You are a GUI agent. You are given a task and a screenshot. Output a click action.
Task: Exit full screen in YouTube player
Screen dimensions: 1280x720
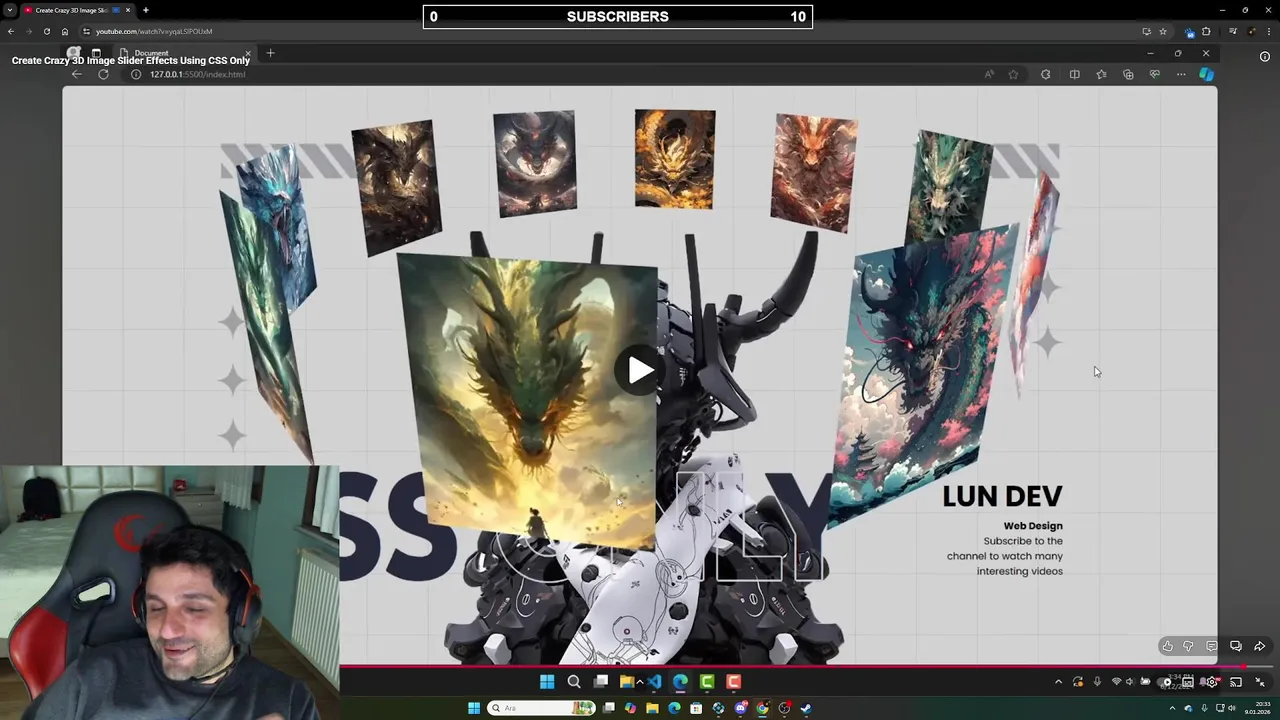pyautogui.click(x=1260, y=682)
